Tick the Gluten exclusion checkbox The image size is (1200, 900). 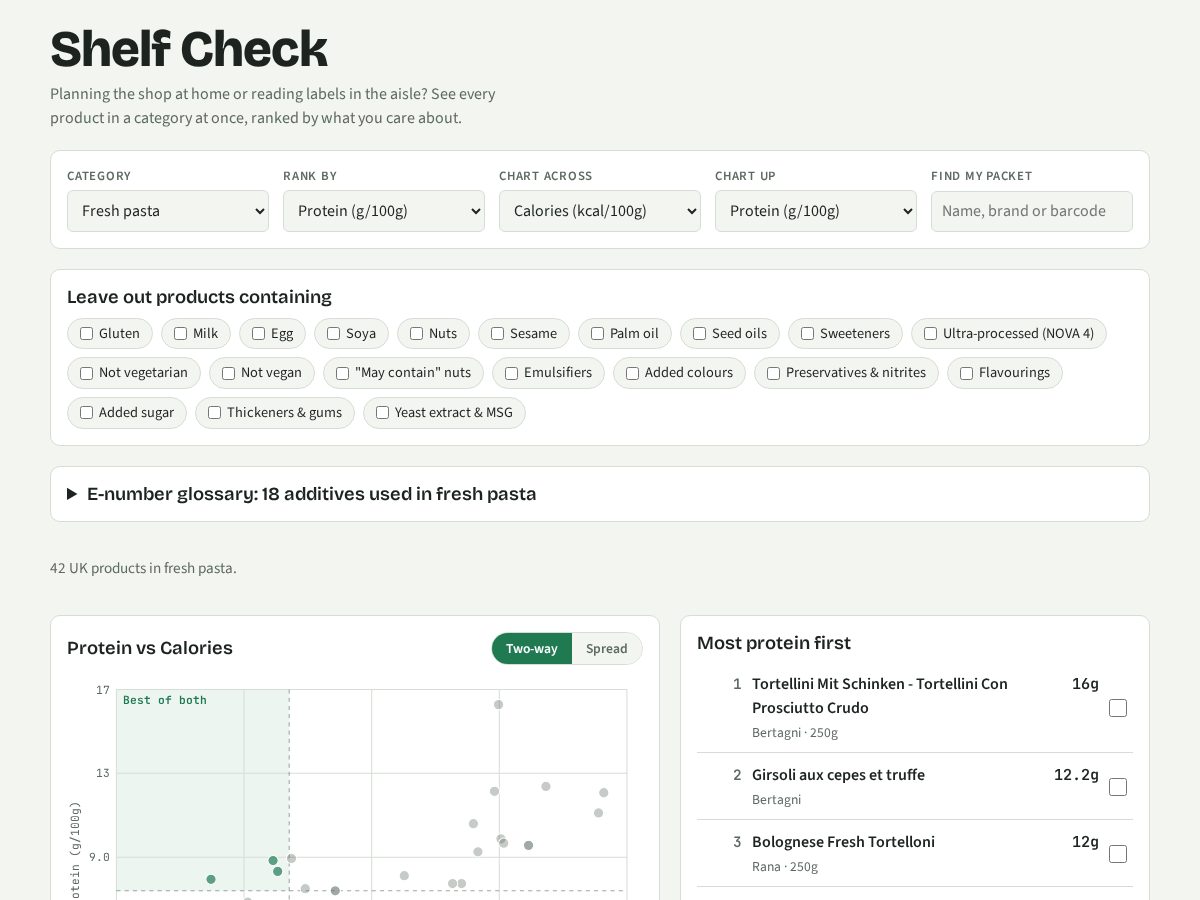click(x=87, y=334)
